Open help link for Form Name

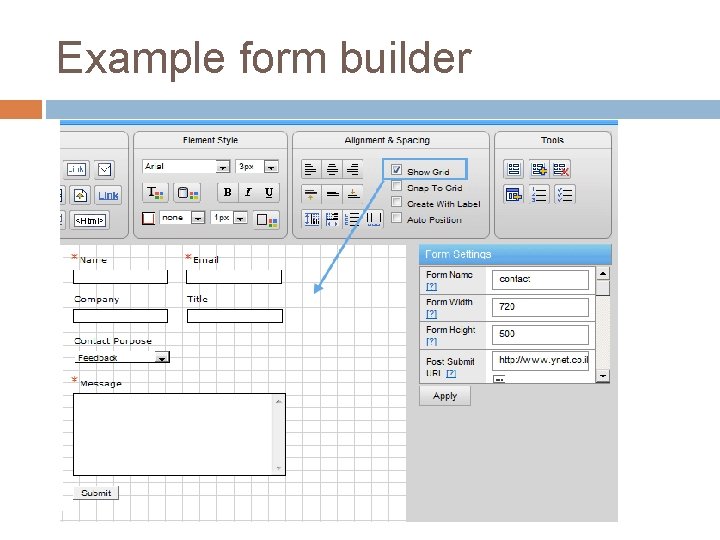point(431,287)
